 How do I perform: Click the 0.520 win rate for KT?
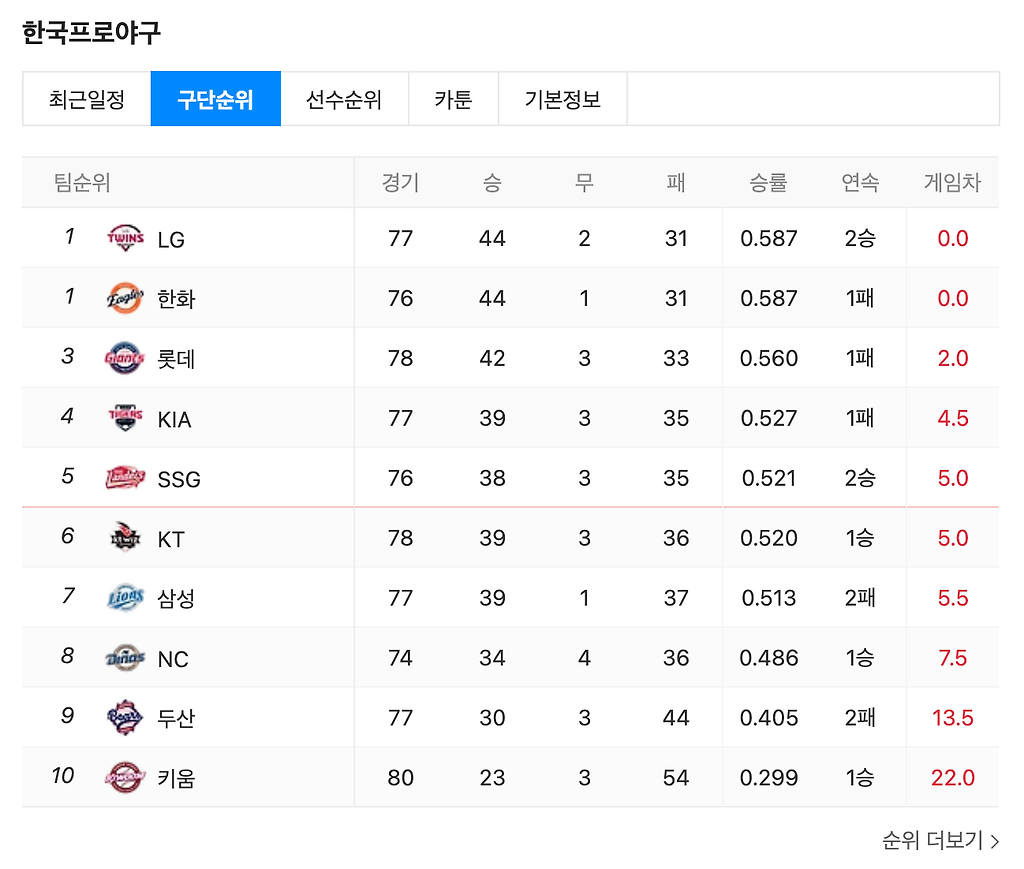pyautogui.click(x=769, y=538)
